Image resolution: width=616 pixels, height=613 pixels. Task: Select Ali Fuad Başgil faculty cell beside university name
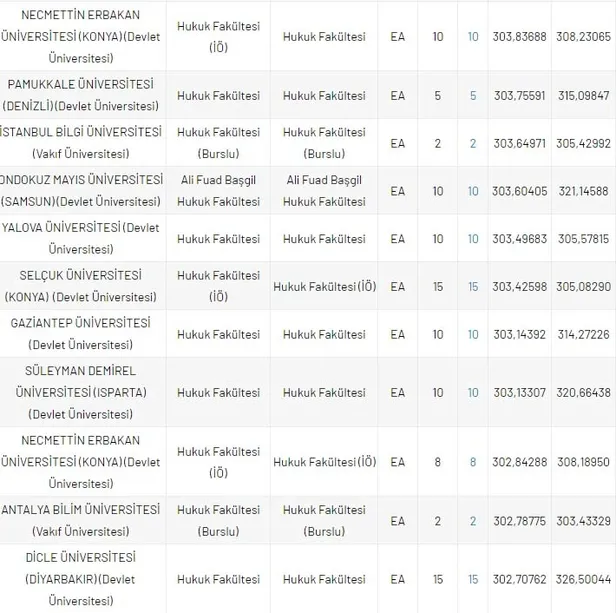point(218,191)
